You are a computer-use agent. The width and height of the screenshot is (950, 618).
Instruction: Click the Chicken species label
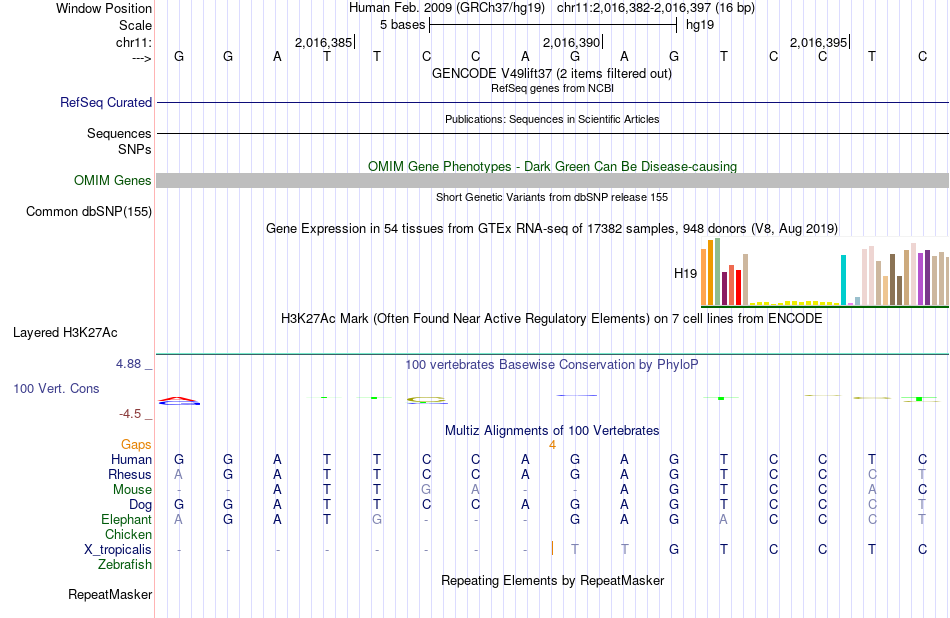[x=128, y=534]
